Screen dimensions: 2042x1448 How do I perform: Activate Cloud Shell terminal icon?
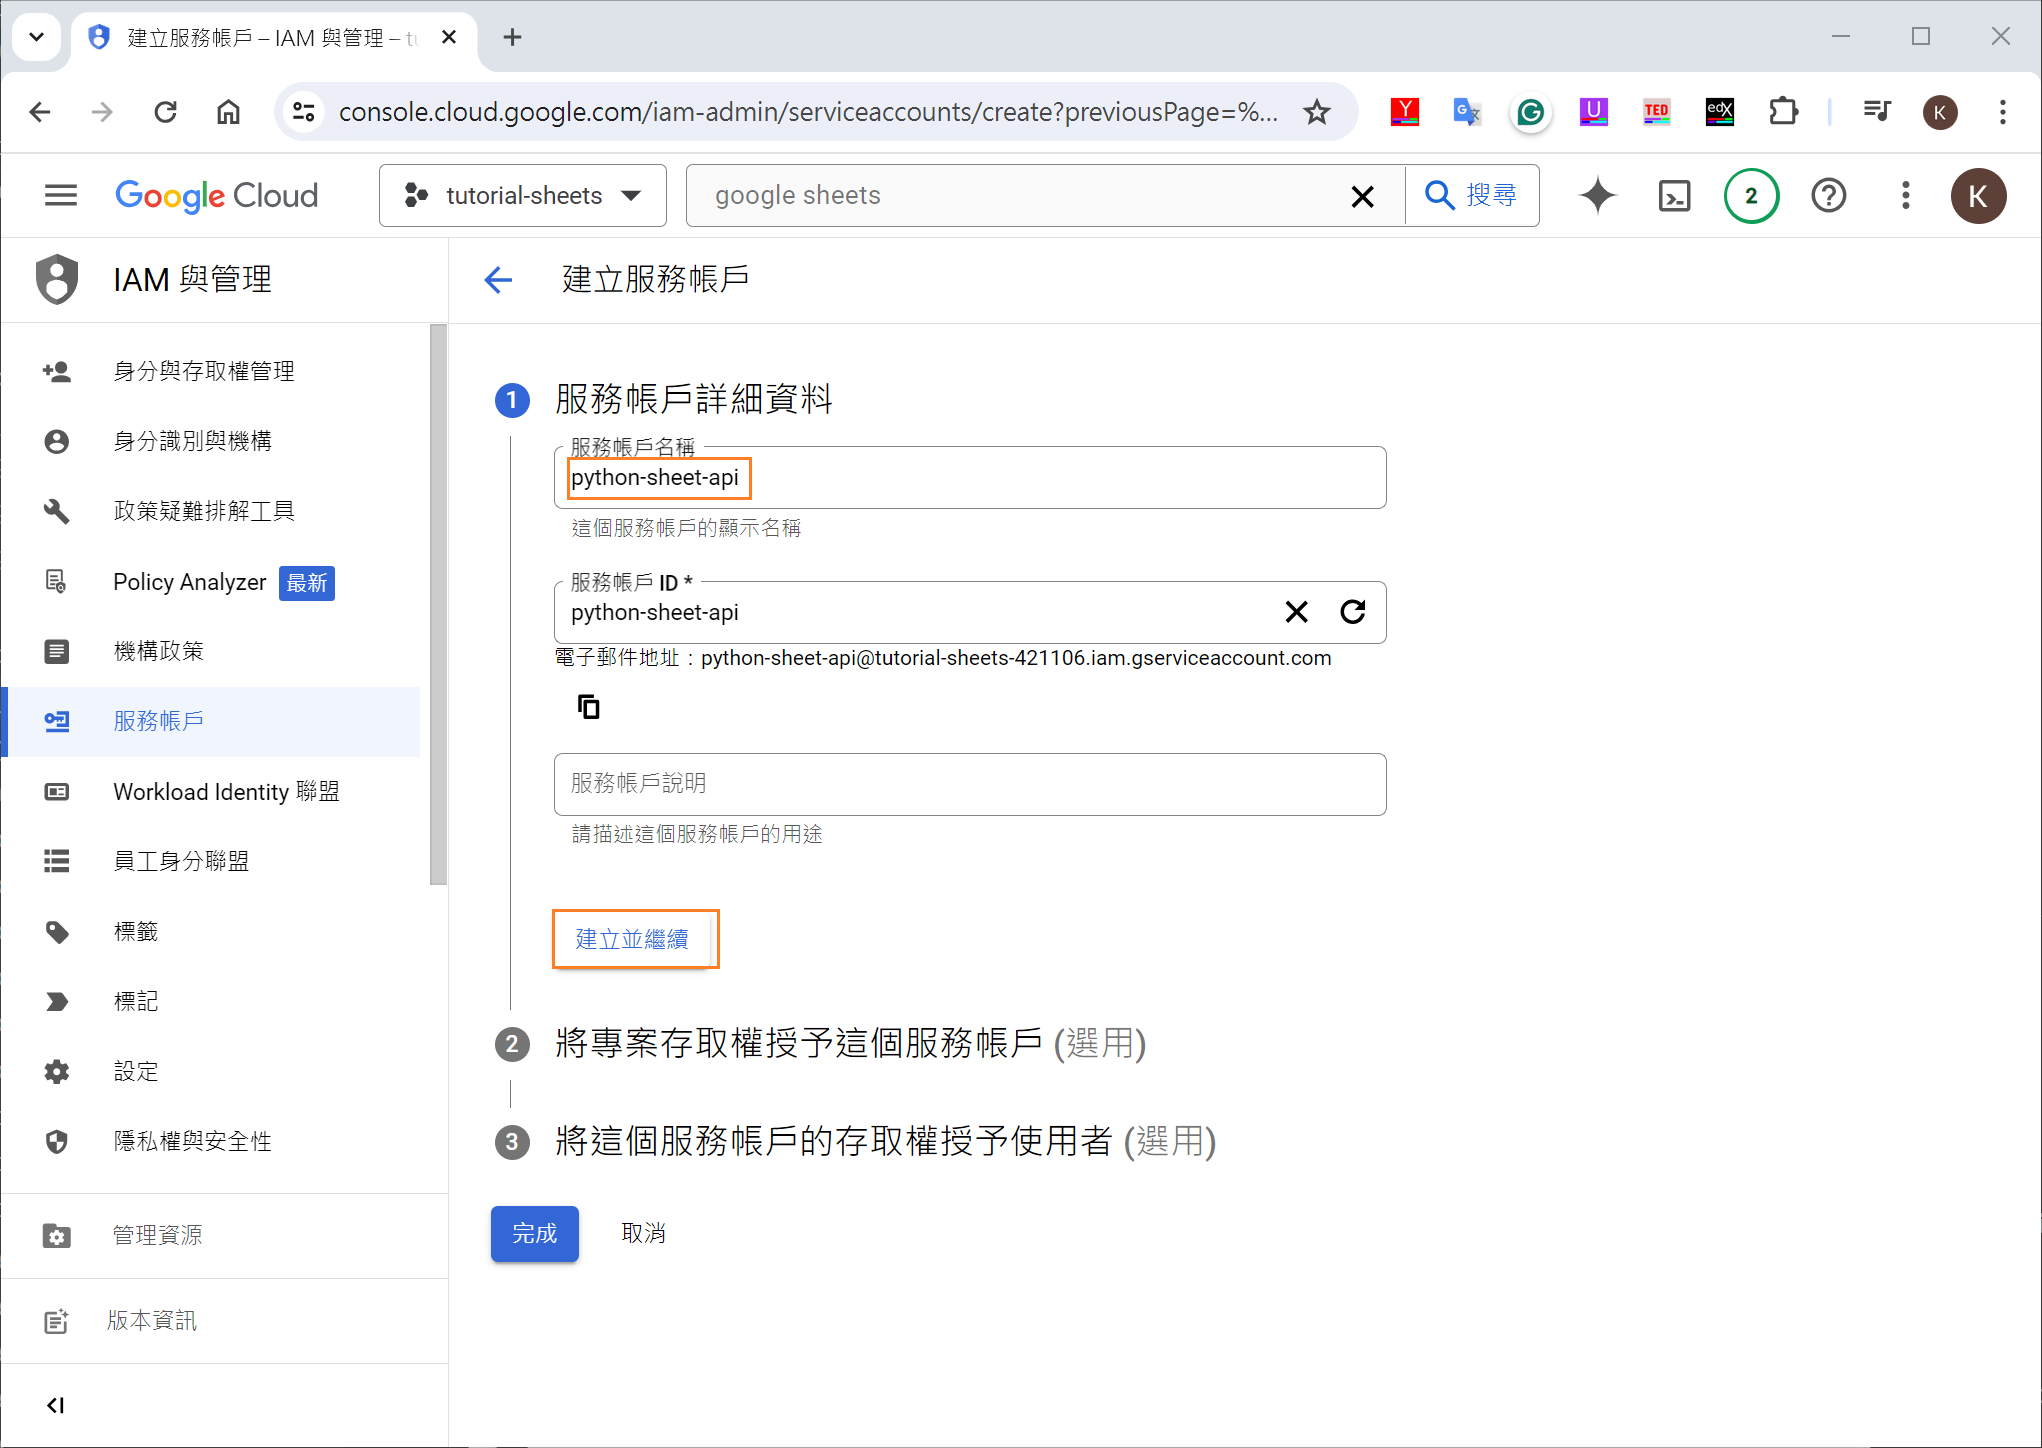tap(1674, 195)
